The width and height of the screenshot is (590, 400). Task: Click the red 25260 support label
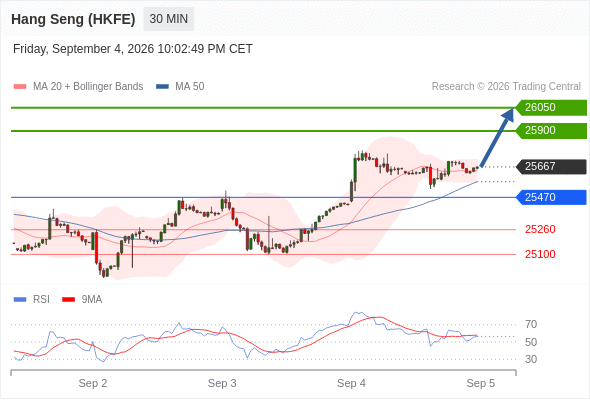540,229
